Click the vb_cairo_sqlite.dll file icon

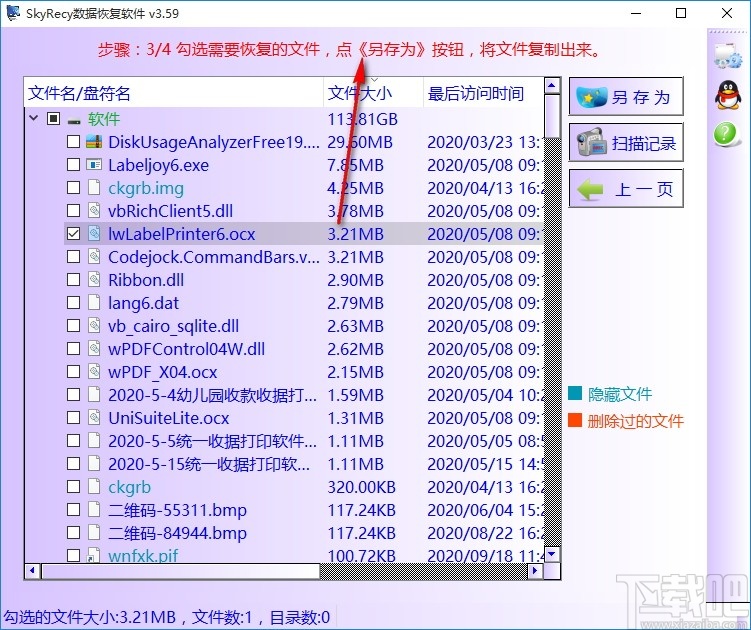pos(94,326)
